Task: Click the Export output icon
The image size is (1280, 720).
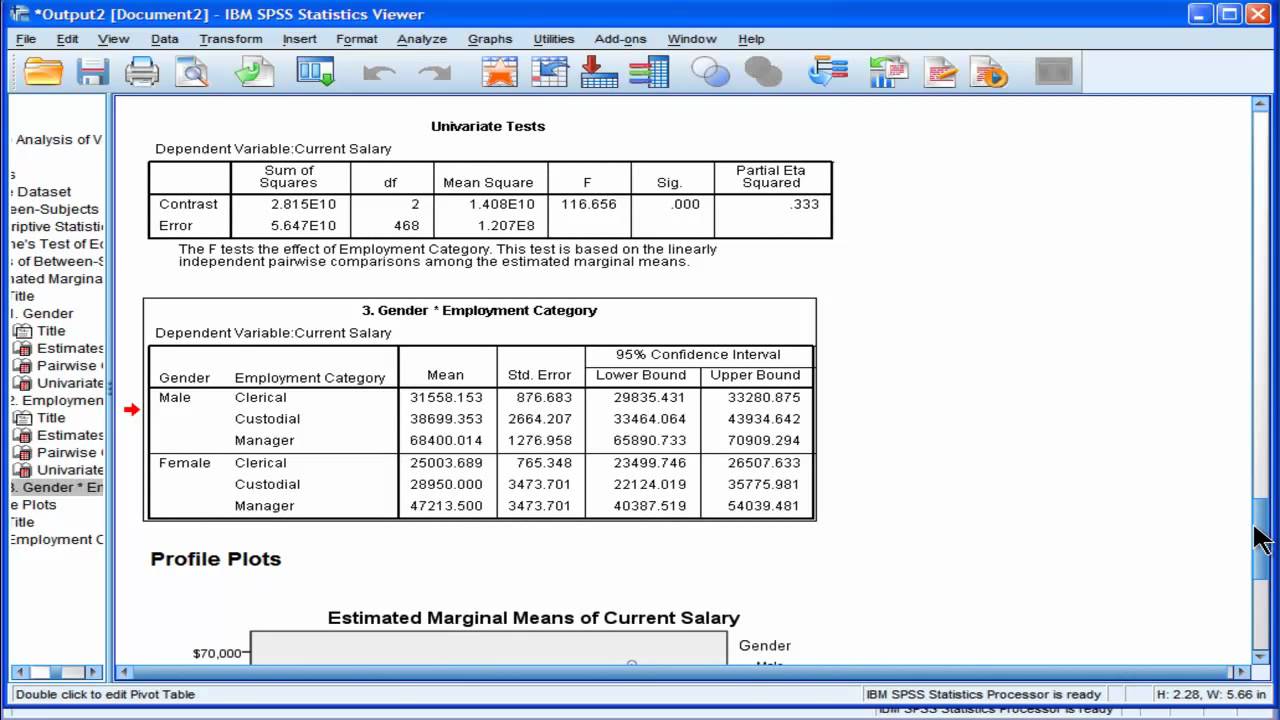Action: point(254,73)
